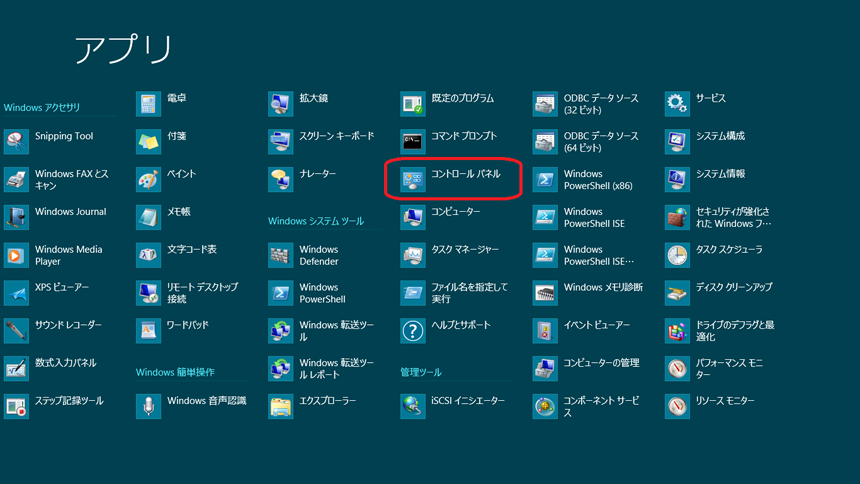Viewport: 860px width, 484px height.
Task: Open Windows 転送ツール レポート icon
Action: (x=280, y=369)
